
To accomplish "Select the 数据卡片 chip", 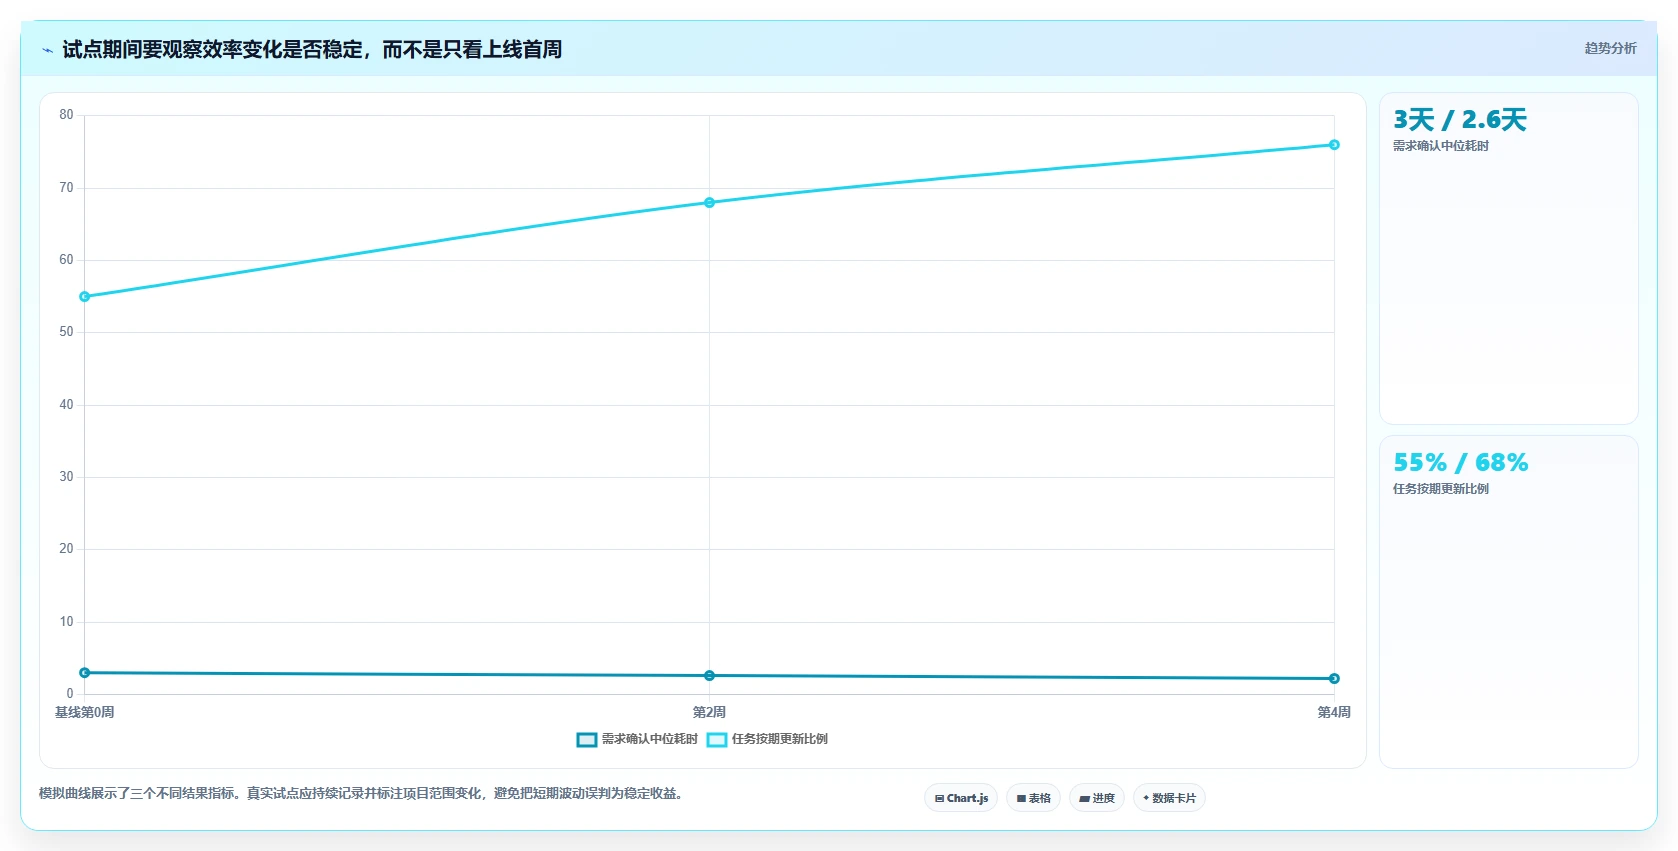I will [1169, 798].
